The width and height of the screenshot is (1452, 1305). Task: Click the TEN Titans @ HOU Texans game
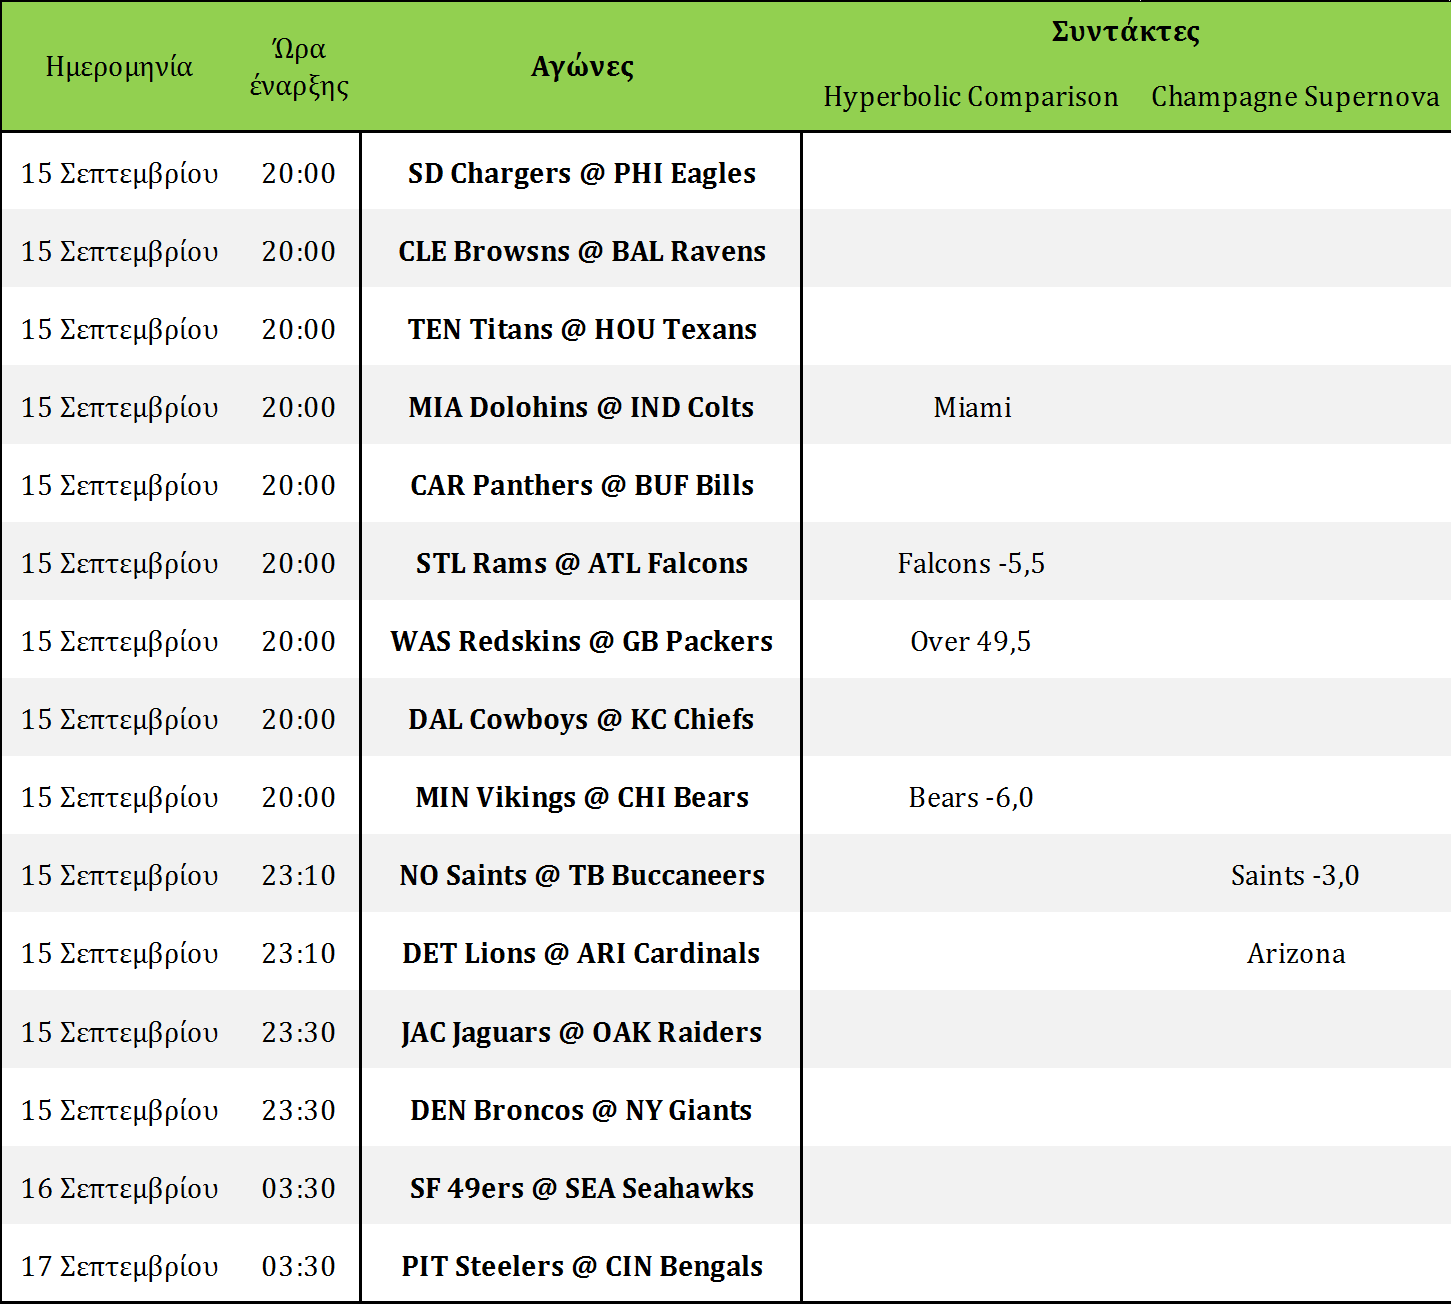[x=581, y=329]
